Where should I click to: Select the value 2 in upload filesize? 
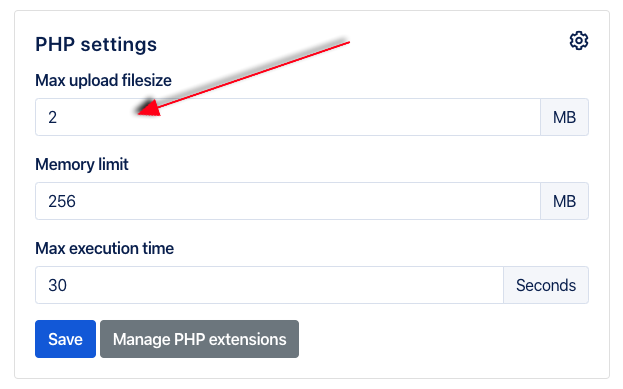52,118
